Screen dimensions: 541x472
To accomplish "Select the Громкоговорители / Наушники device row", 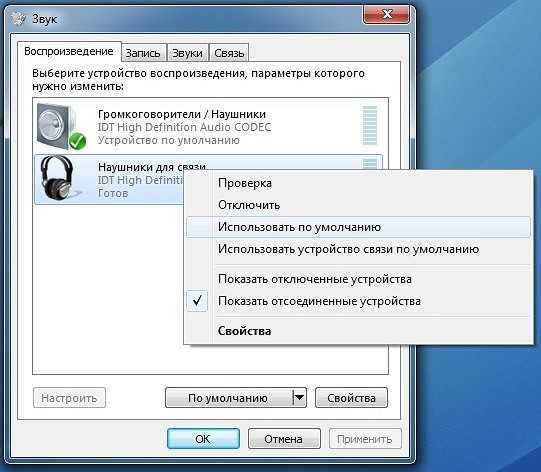I will tap(209, 127).
